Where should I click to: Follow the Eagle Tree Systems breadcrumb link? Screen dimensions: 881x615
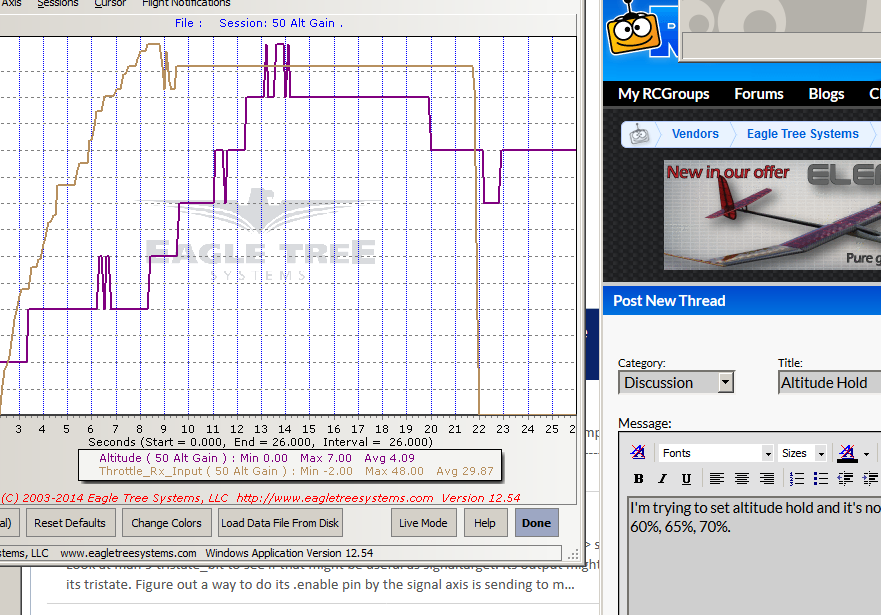802,134
